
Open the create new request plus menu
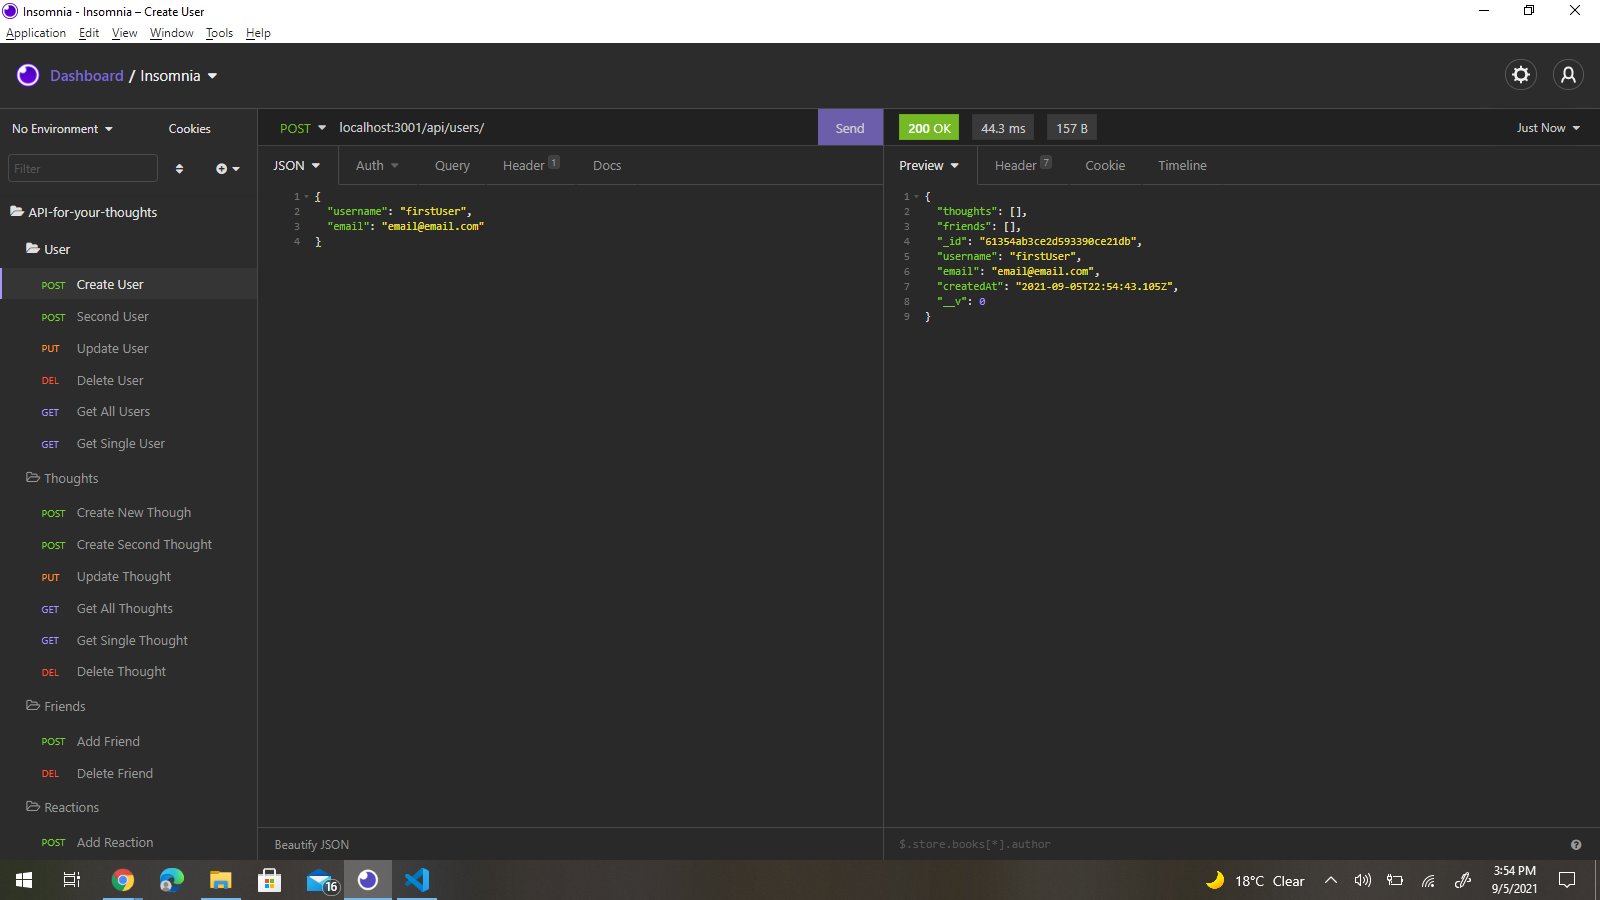pyautogui.click(x=228, y=168)
